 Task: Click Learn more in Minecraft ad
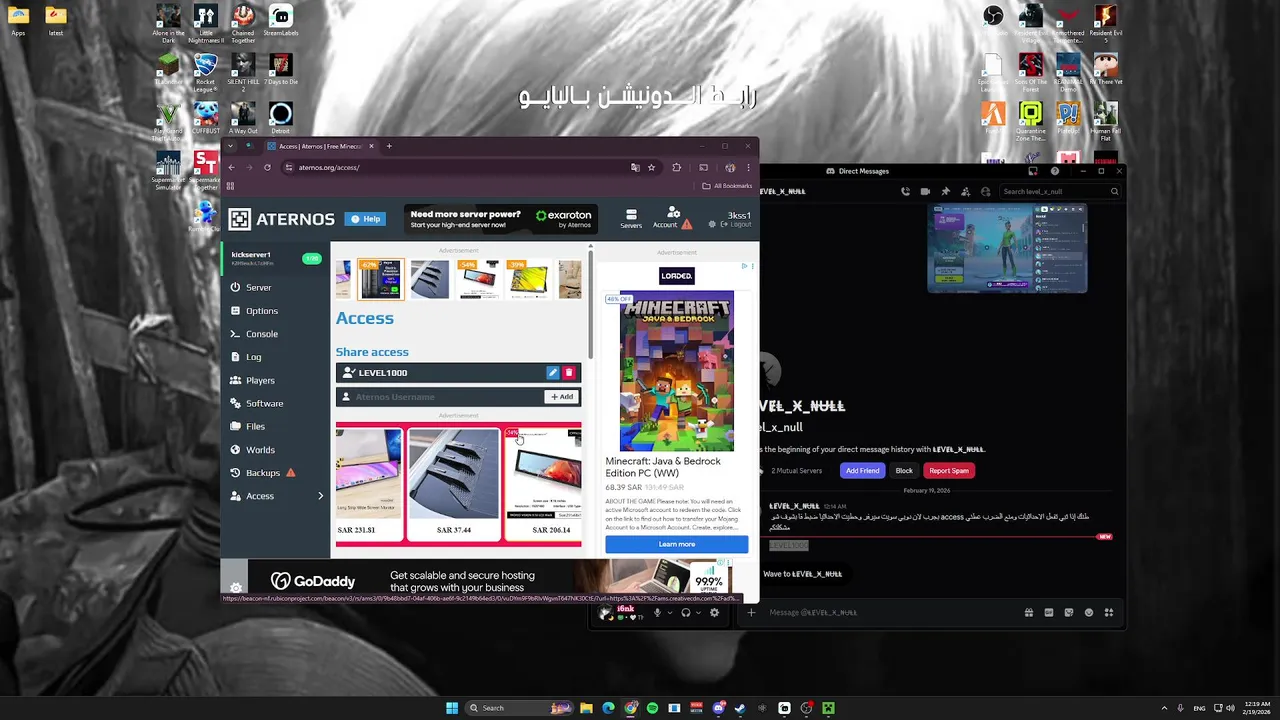coord(677,544)
